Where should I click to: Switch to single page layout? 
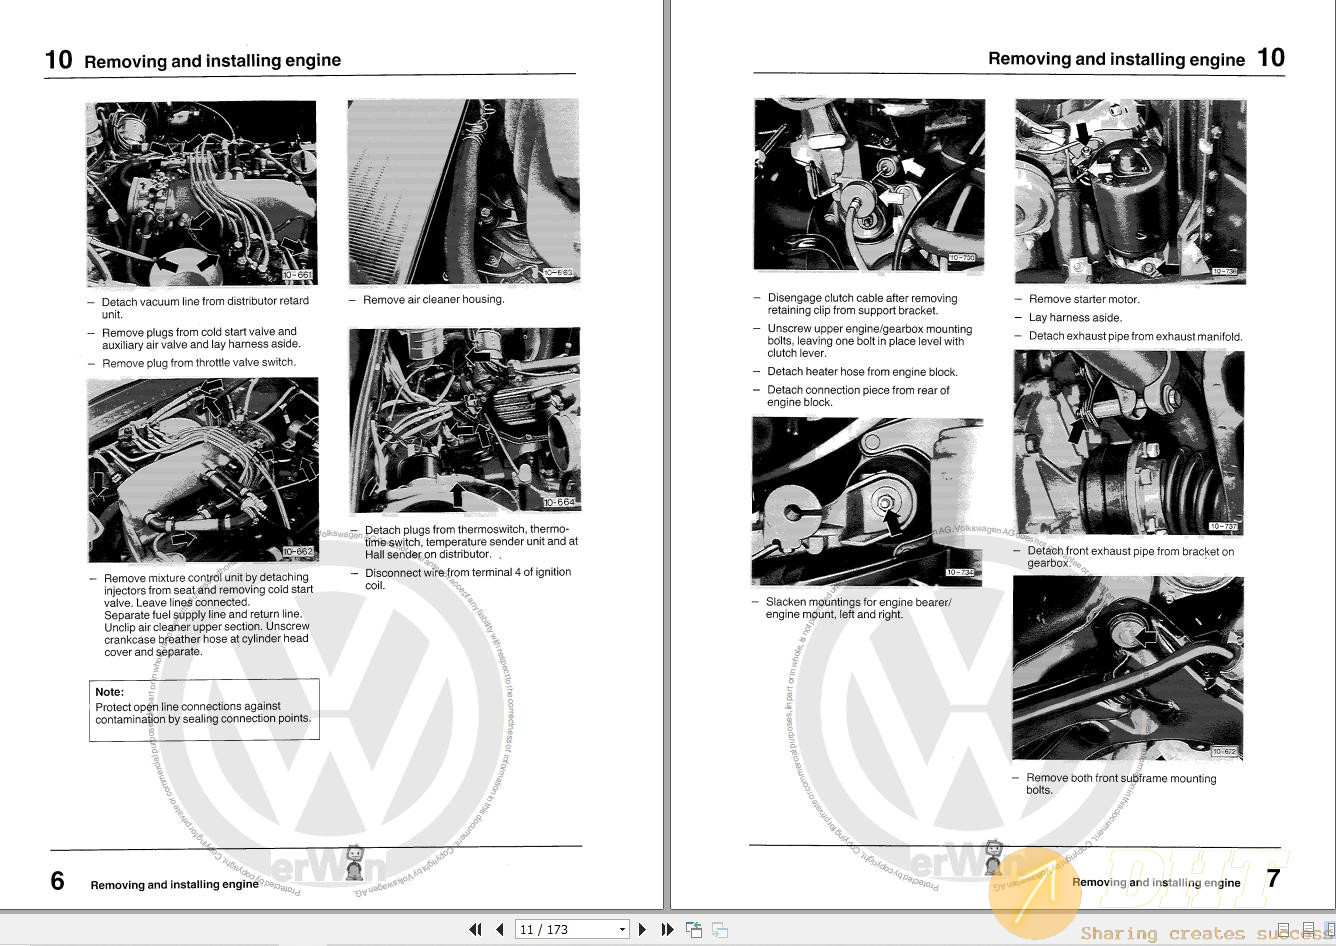pyautogui.click(x=1284, y=931)
